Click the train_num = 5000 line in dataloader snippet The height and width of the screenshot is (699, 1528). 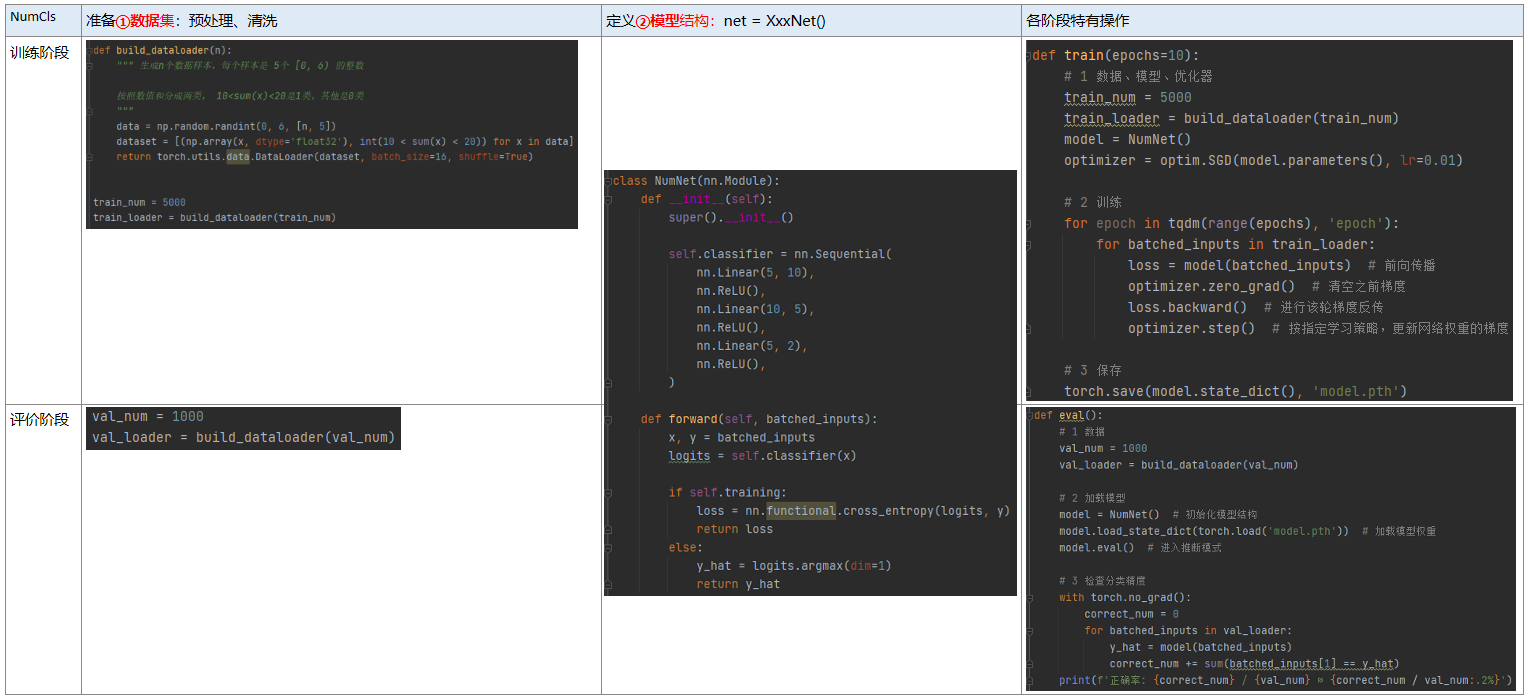(139, 202)
